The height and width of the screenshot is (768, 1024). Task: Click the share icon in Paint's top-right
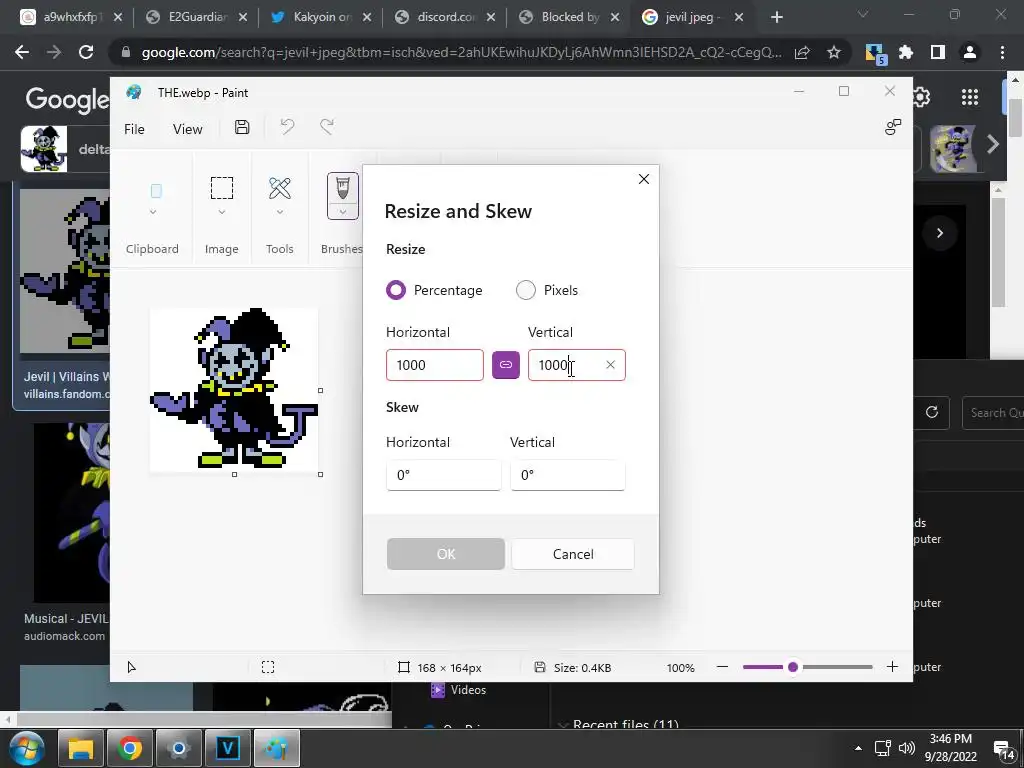click(x=893, y=127)
